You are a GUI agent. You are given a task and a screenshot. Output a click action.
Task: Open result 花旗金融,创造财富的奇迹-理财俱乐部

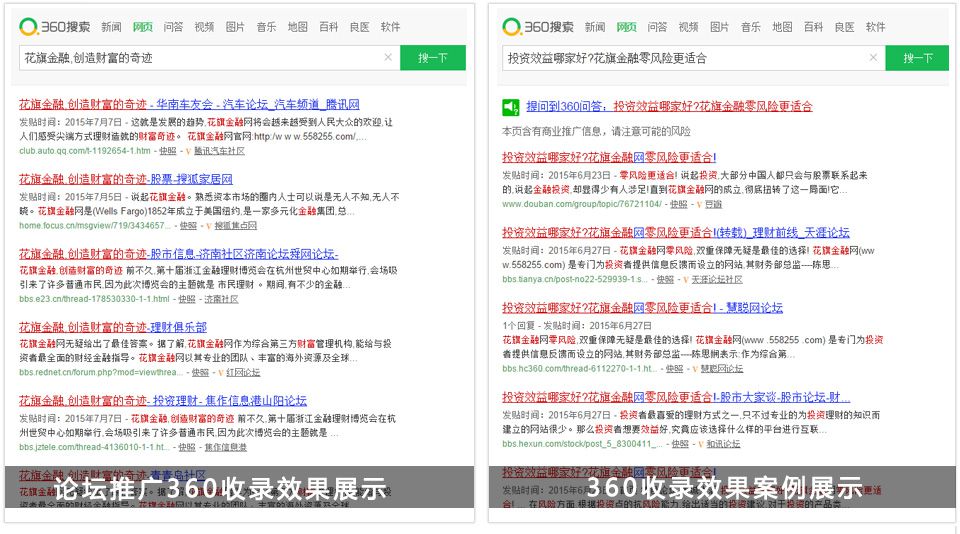pos(113,327)
